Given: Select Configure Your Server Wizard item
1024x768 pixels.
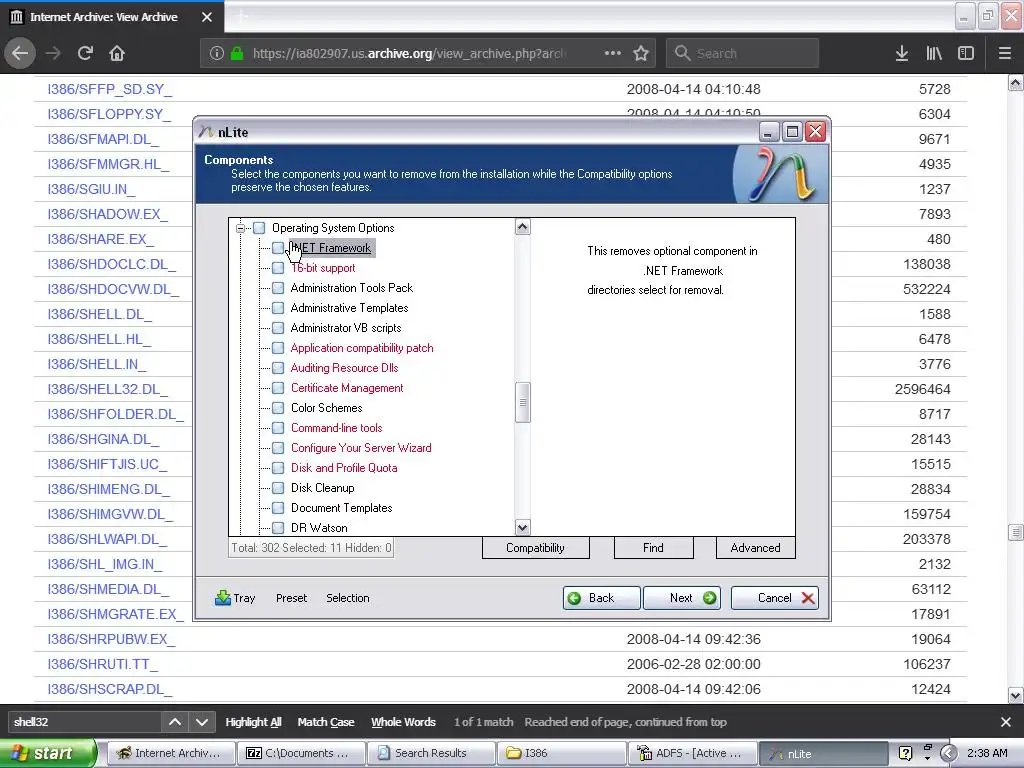Looking at the screenshot, I should coord(361,448).
